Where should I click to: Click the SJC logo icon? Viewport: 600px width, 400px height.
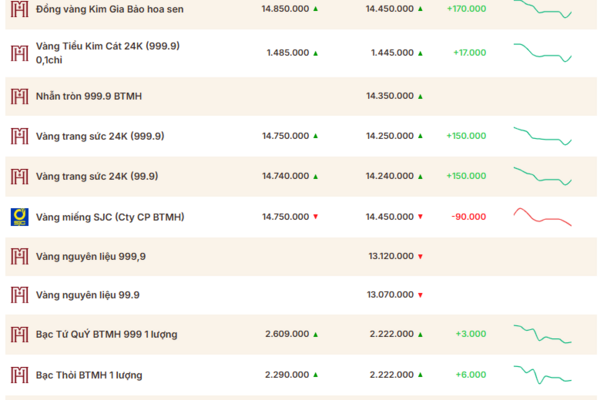[x=20, y=217]
